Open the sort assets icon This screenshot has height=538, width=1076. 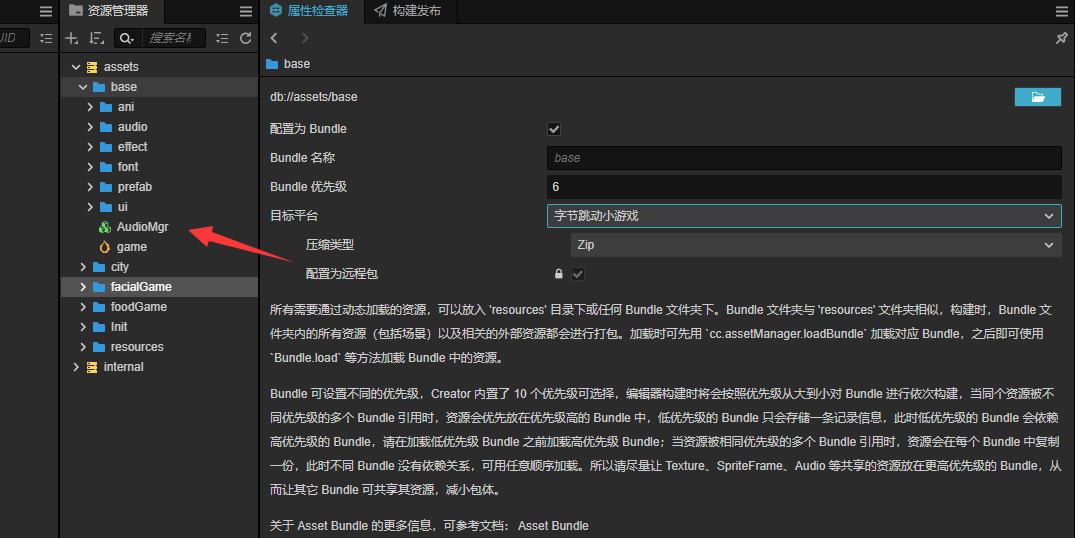[x=96, y=38]
